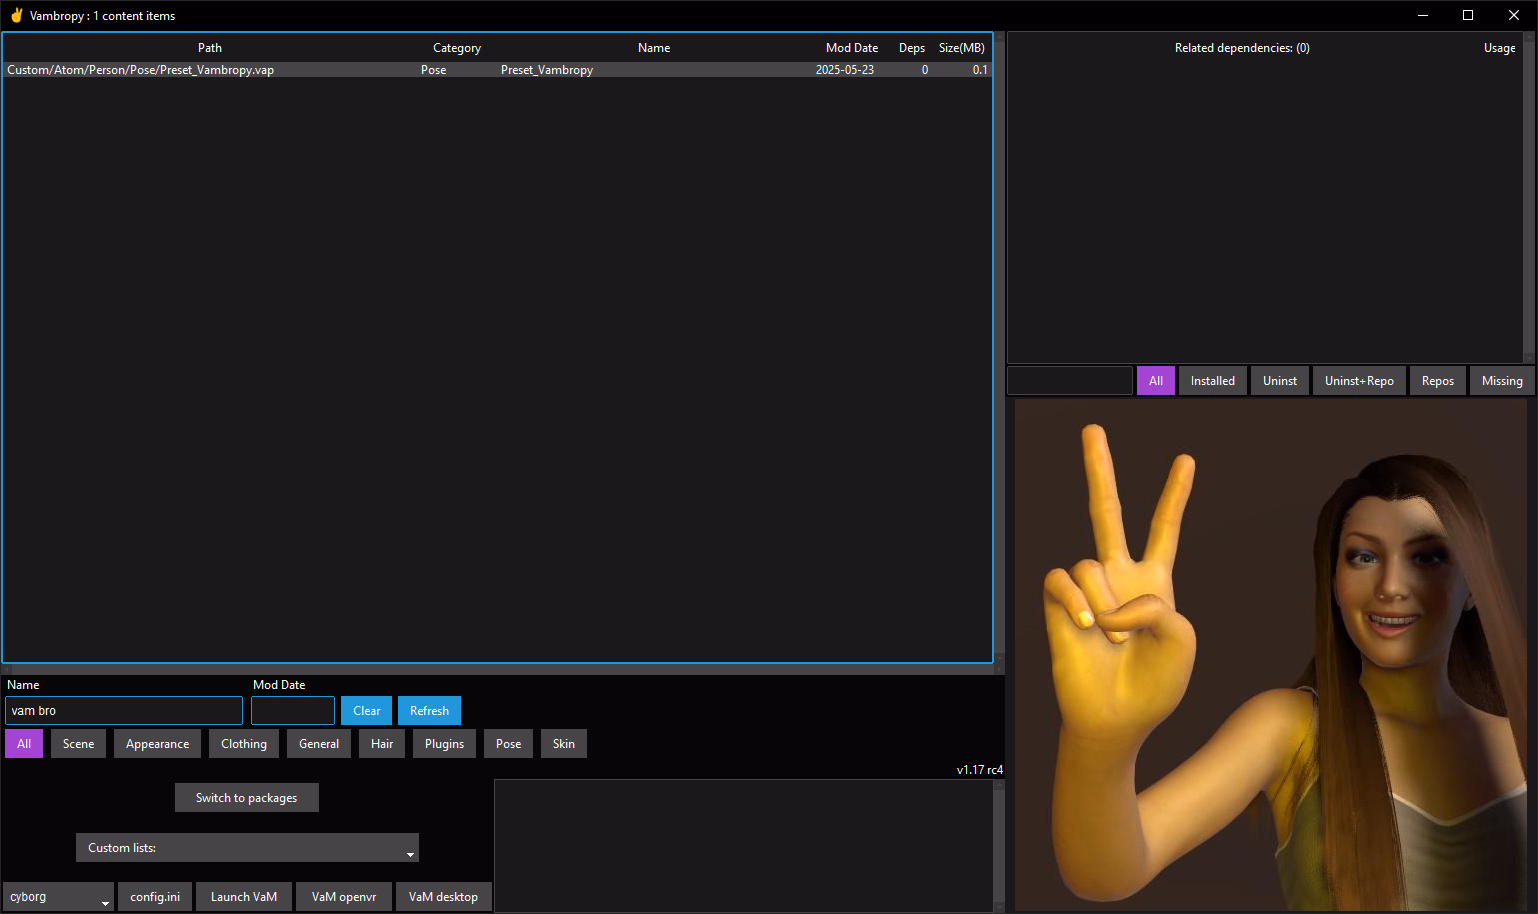Click the pose preview thumbnail image

[1271, 655]
